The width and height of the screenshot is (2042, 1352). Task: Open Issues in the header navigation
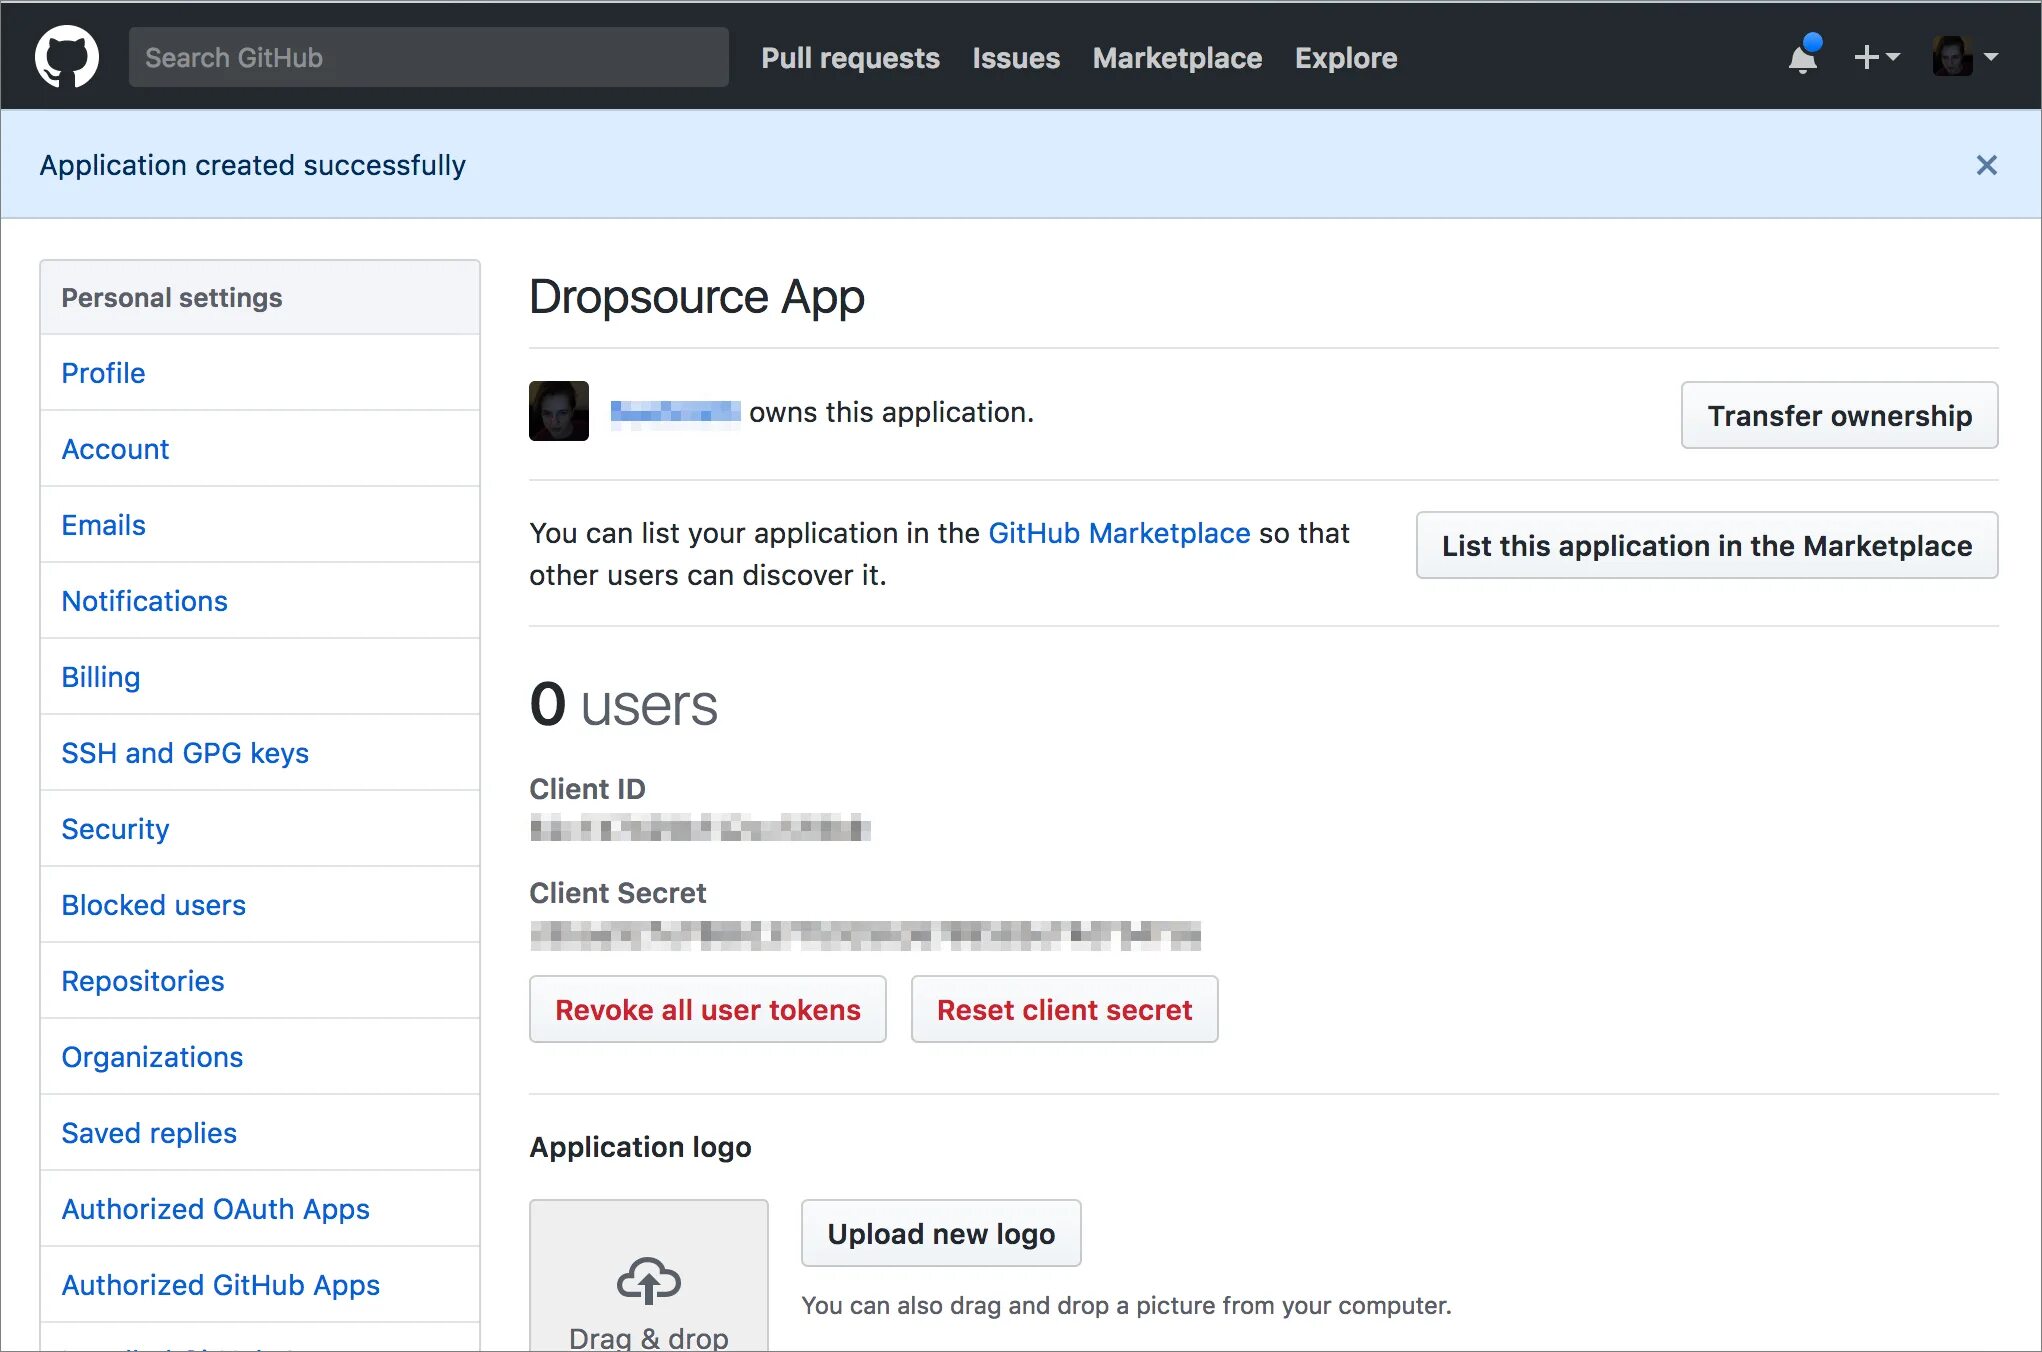click(x=1016, y=58)
